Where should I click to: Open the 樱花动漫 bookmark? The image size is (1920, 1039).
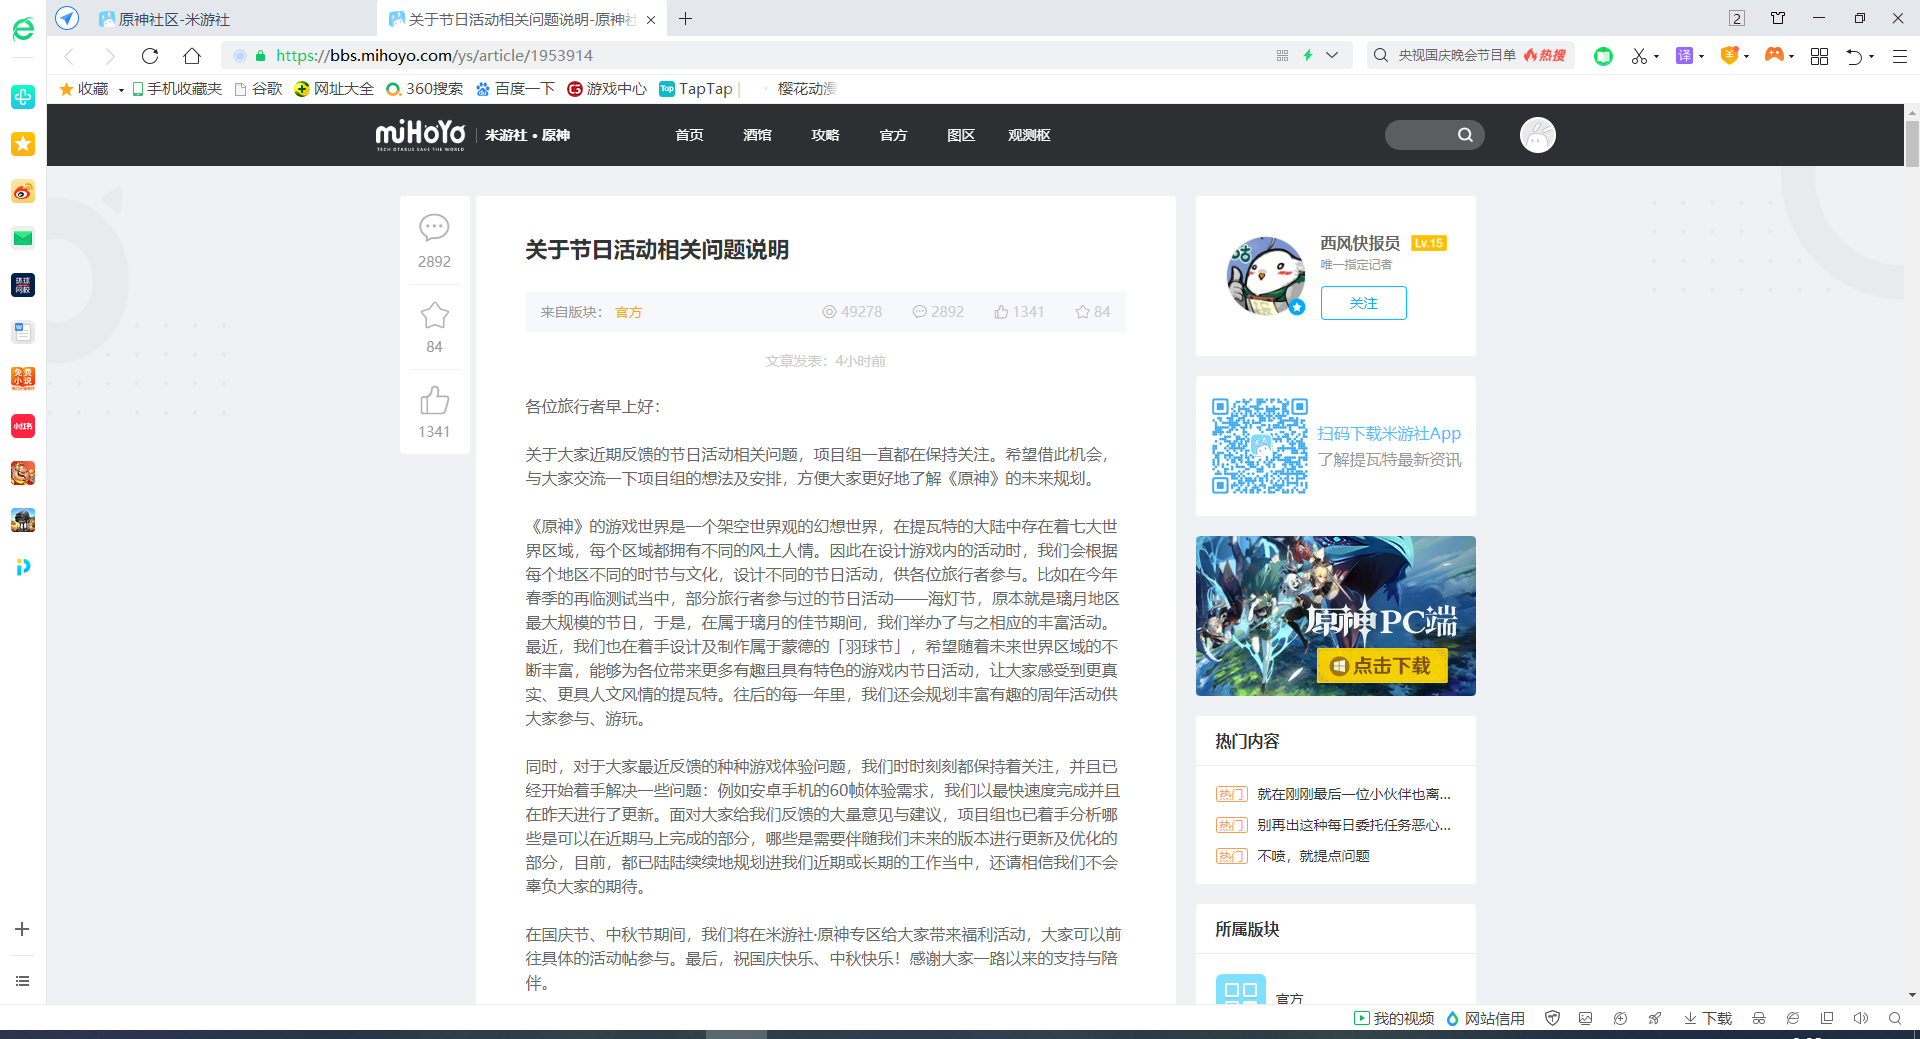click(806, 89)
